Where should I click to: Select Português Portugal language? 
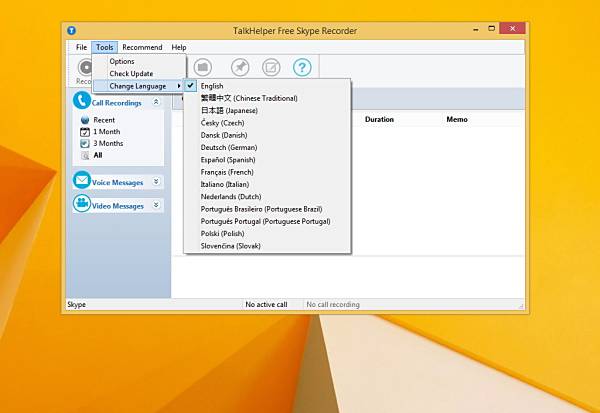click(267, 221)
